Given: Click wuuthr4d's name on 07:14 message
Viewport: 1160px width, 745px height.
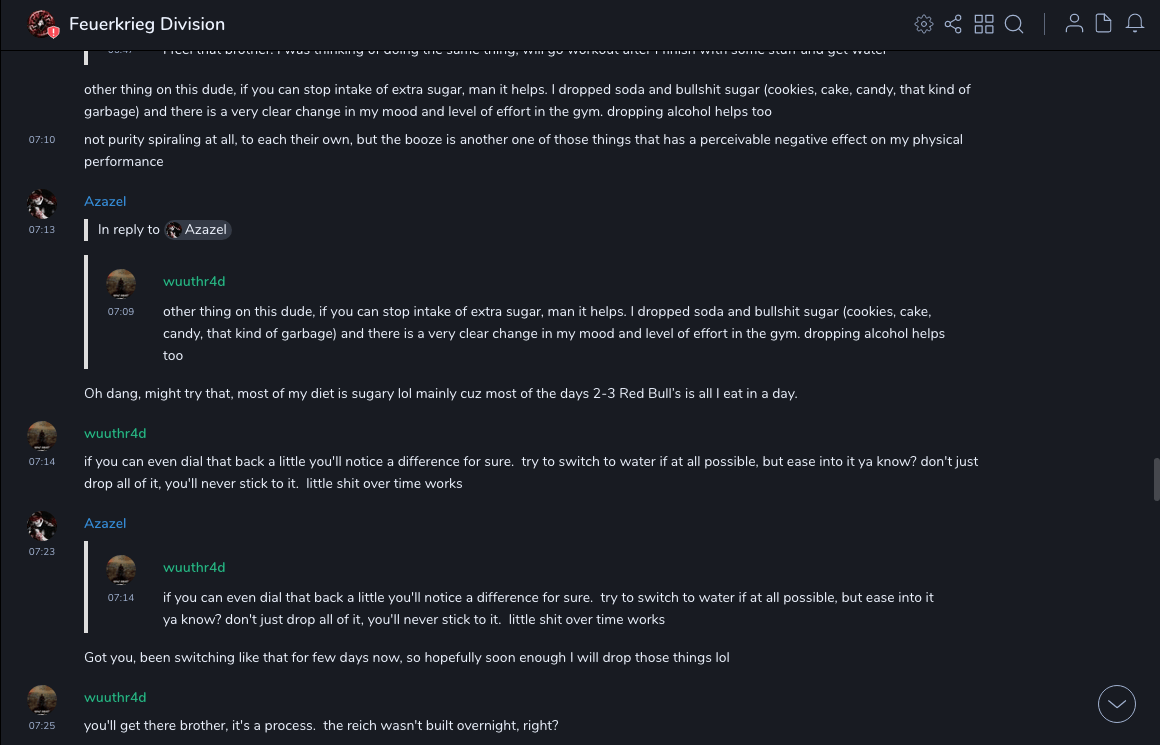Looking at the screenshot, I should 115,434.
